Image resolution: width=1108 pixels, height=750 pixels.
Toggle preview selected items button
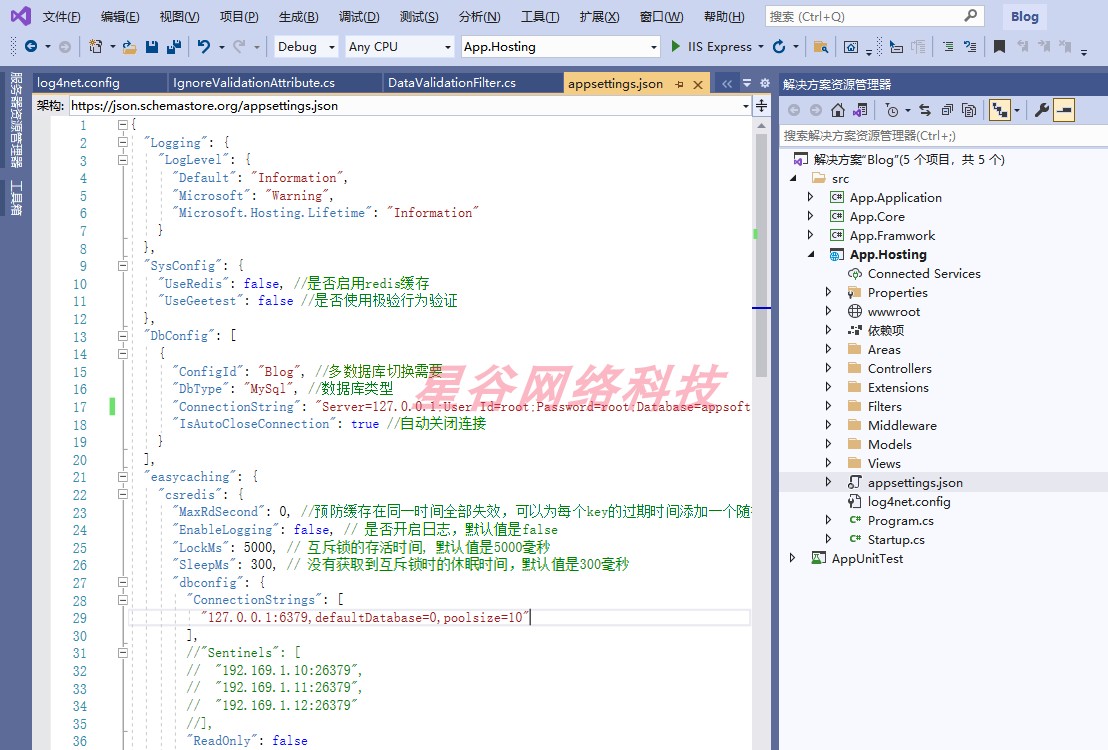tap(1064, 110)
